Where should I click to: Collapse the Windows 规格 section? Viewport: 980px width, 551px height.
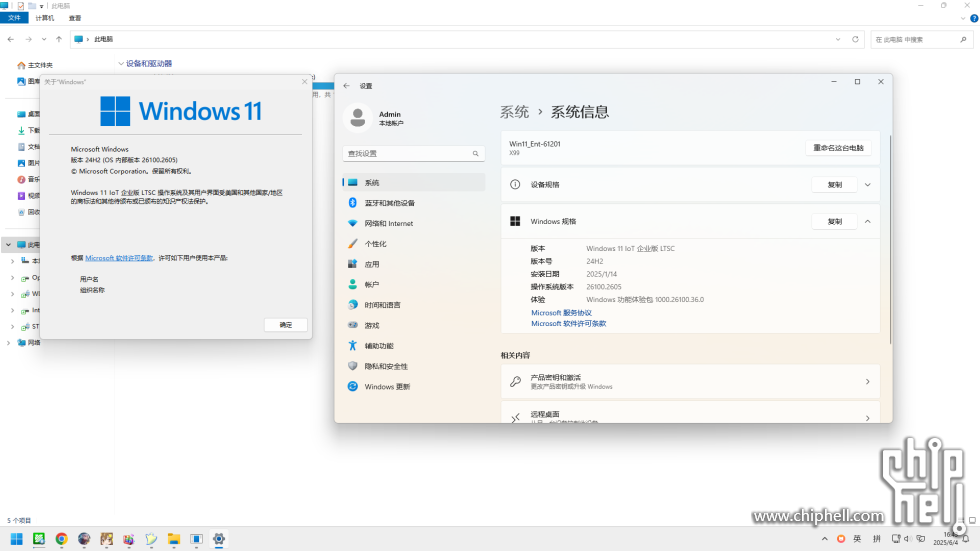click(868, 222)
